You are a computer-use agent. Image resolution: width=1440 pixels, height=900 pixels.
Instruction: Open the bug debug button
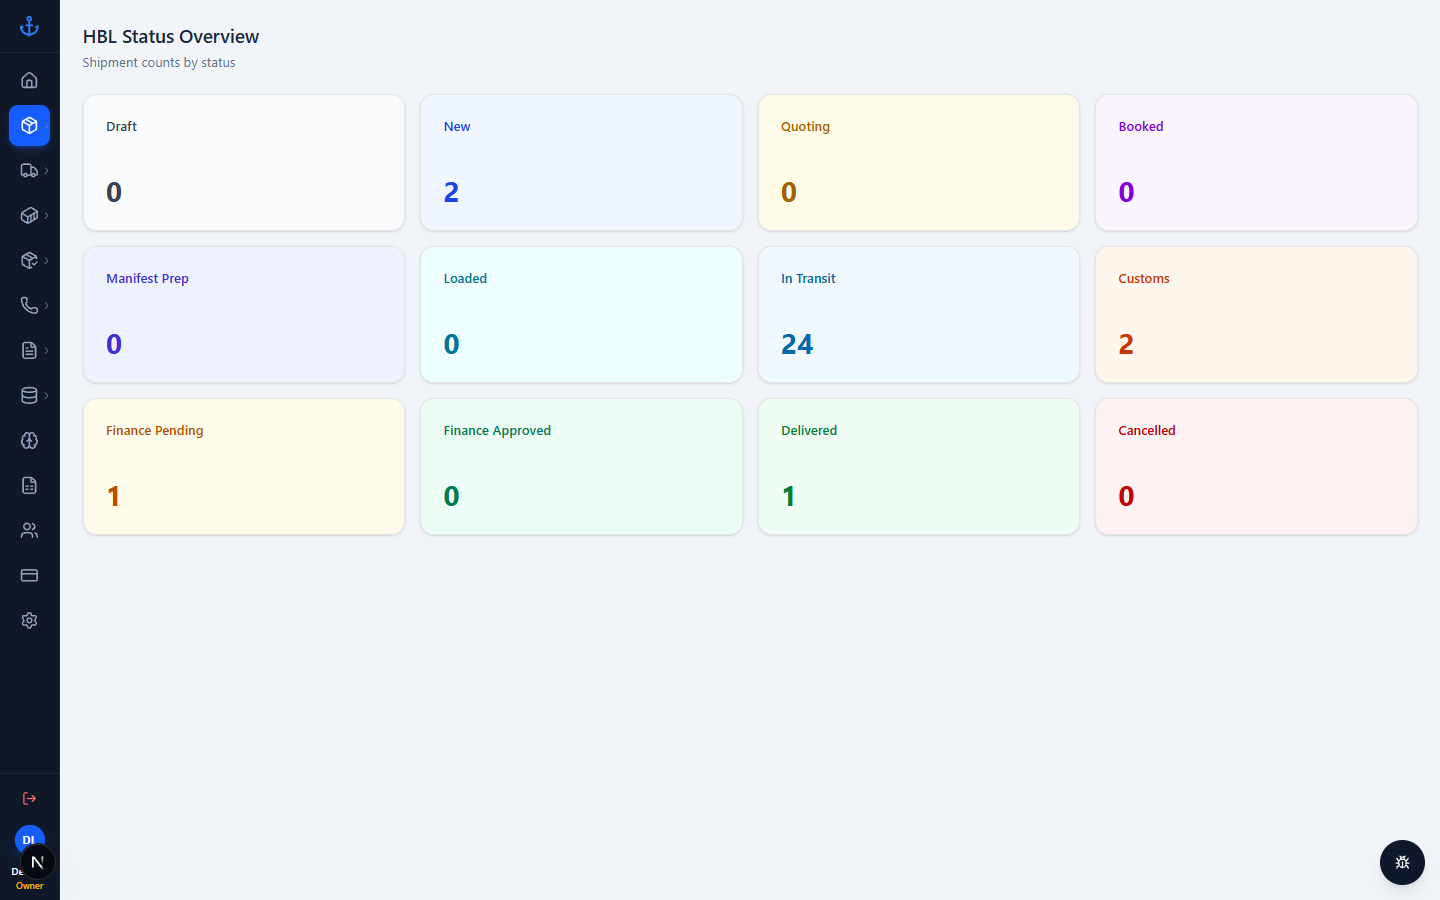pyautogui.click(x=1402, y=862)
